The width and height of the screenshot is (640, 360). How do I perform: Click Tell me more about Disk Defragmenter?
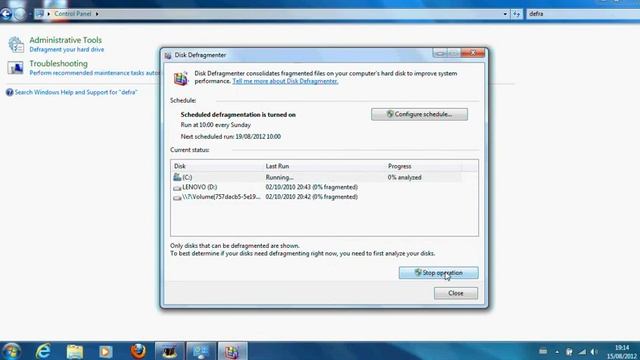[x=285, y=81]
